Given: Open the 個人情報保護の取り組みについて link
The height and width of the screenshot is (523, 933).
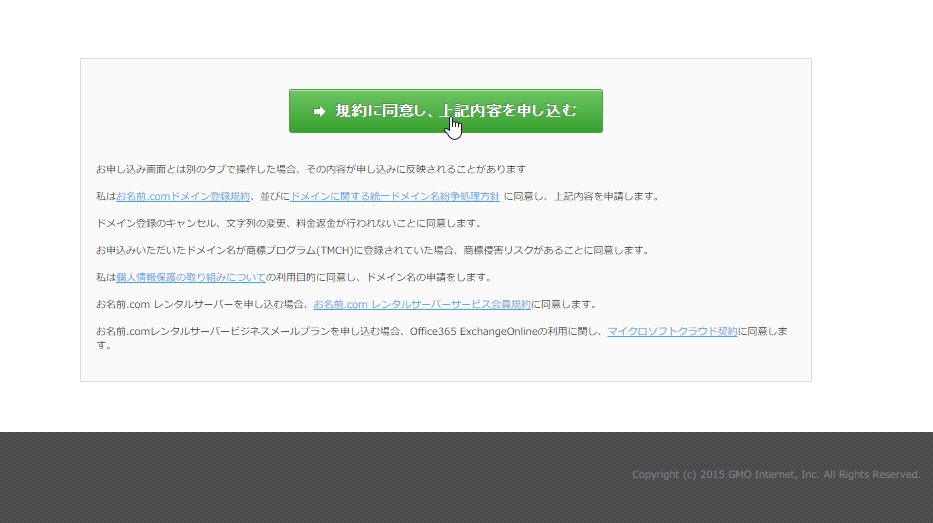Looking at the screenshot, I should tap(190, 277).
